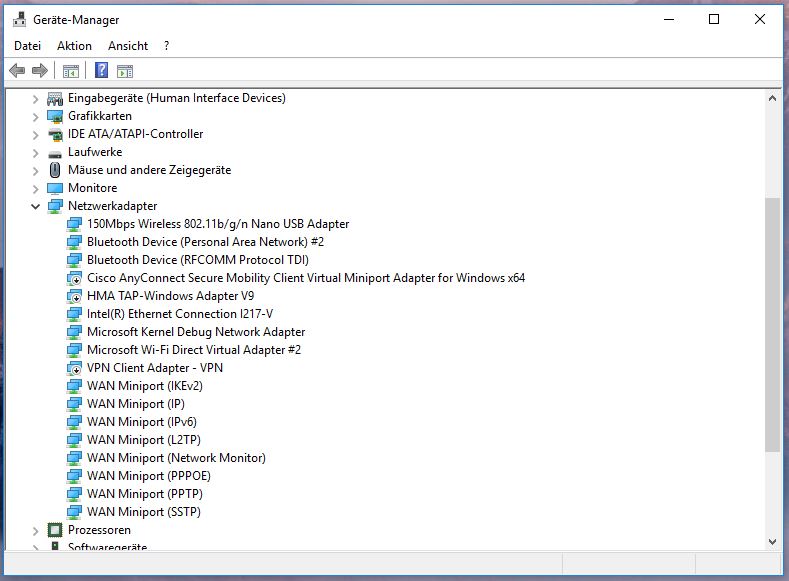Expand the Eingabegeräte (Human Interface Devices) node
Viewport: 789px width, 581px height.
[x=35, y=99]
